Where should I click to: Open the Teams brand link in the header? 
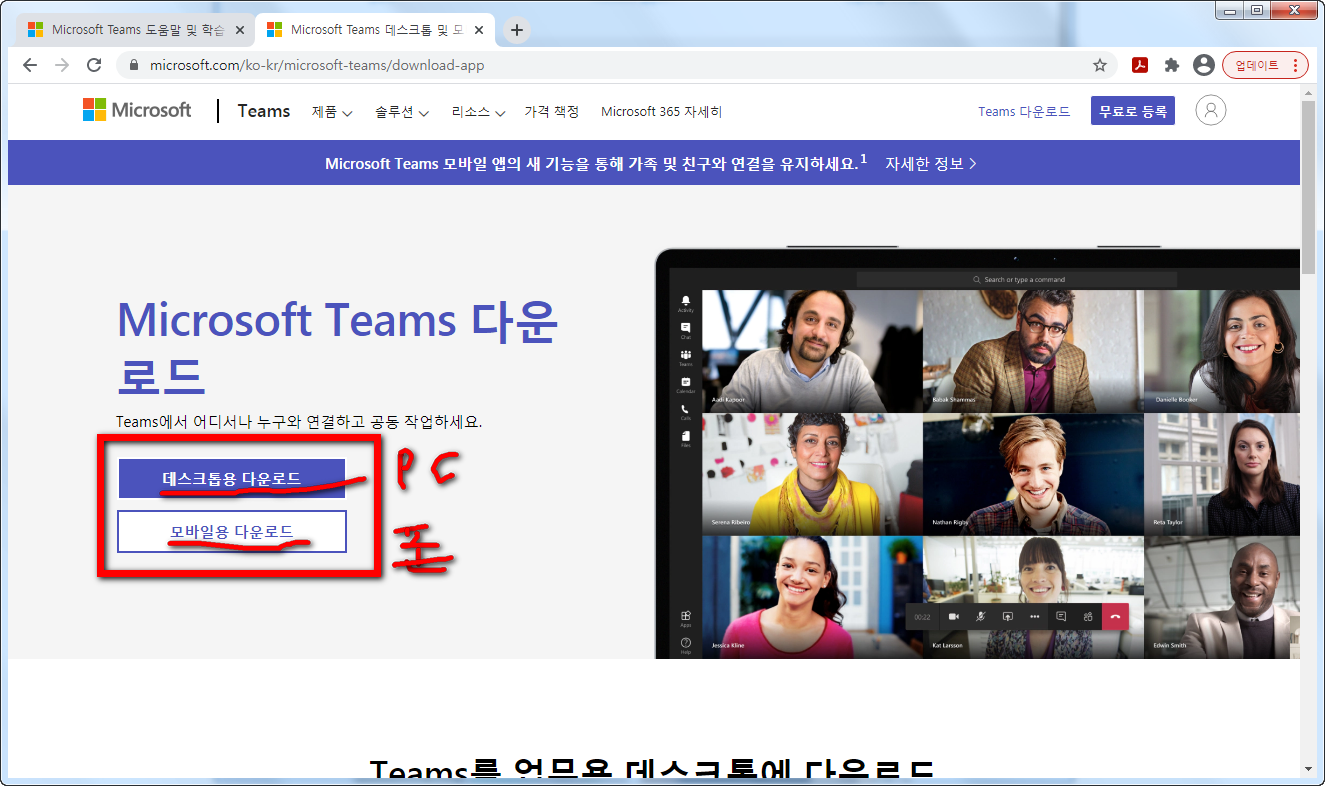point(264,111)
